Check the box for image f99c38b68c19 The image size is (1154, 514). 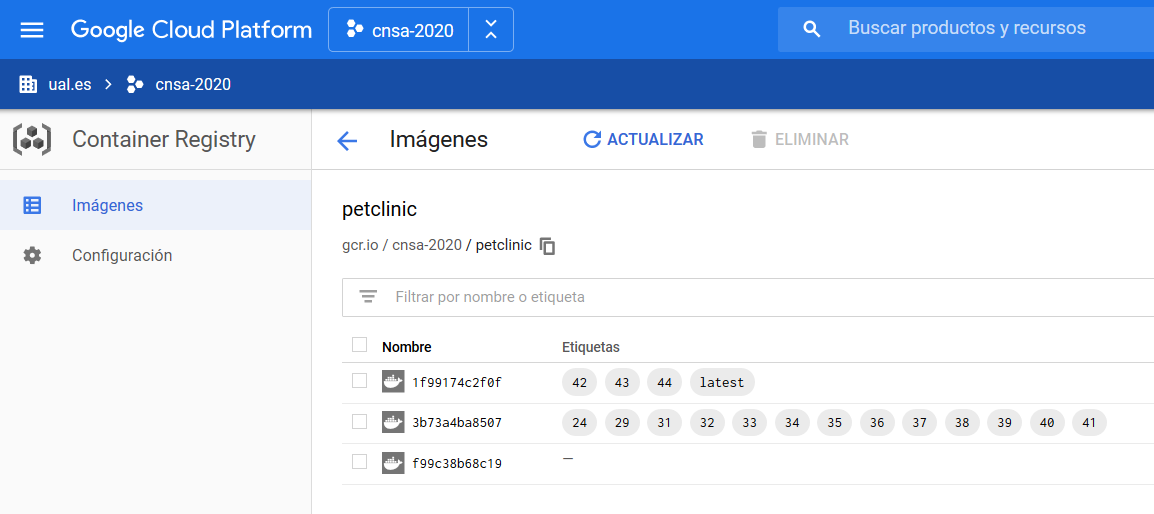(359, 462)
